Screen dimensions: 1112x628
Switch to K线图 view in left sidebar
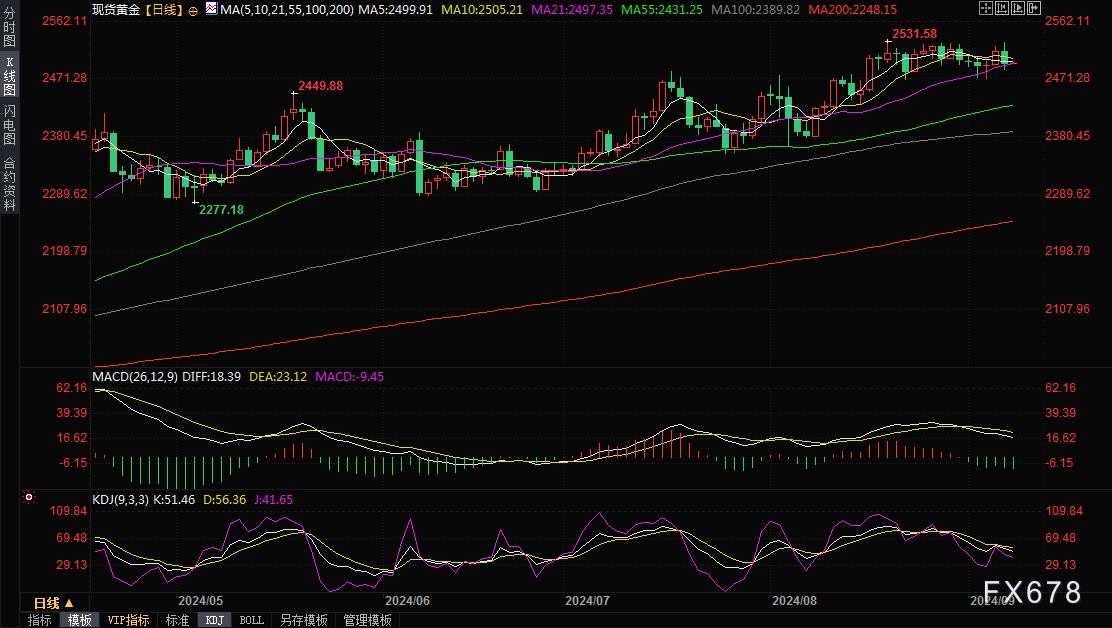[x=9, y=76]
